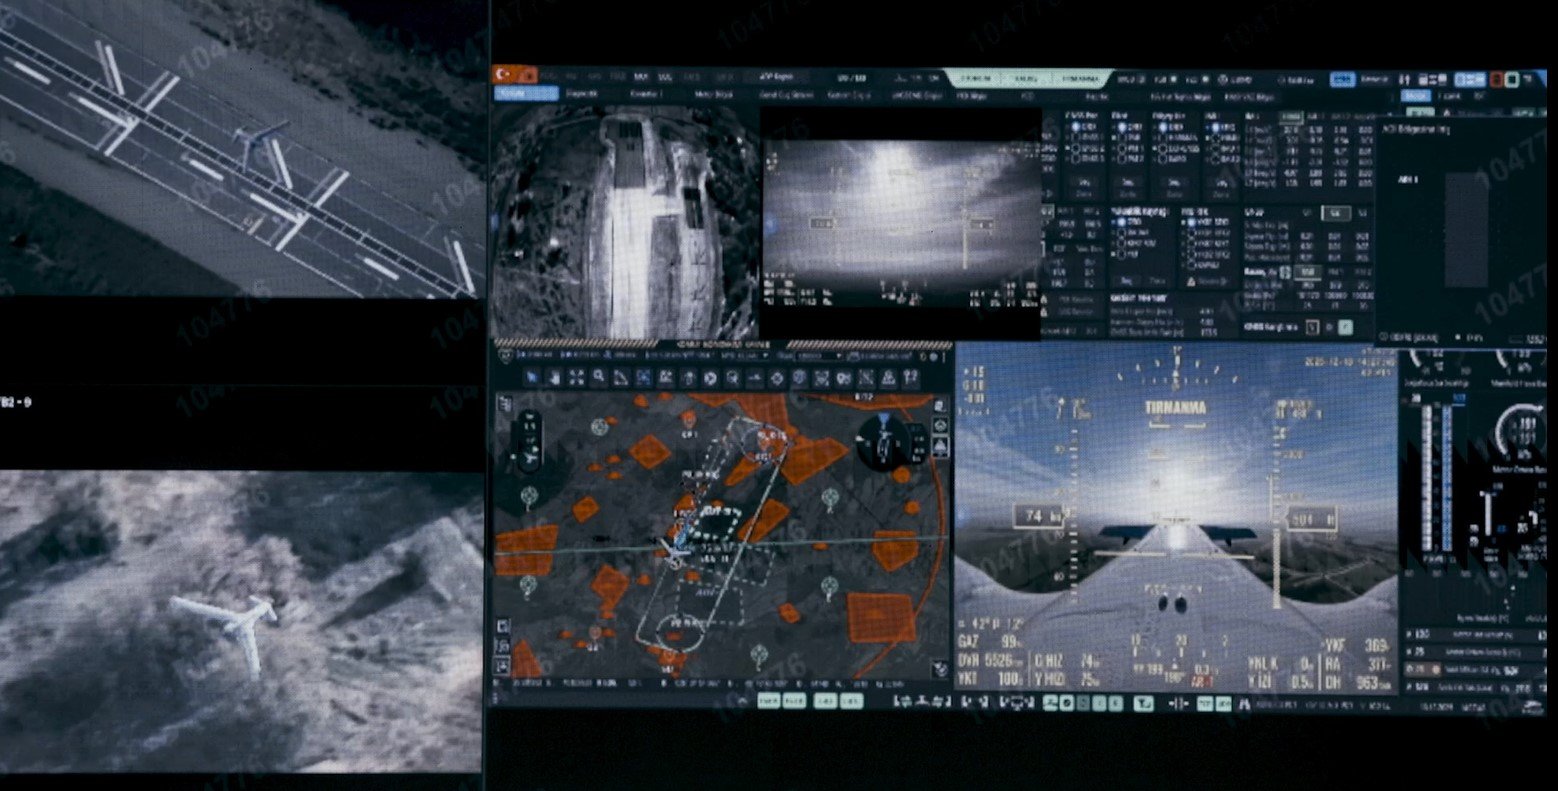Choose the hand pan tool above map
Viewport: 1558px width, 791px height.
coord(555,378)
